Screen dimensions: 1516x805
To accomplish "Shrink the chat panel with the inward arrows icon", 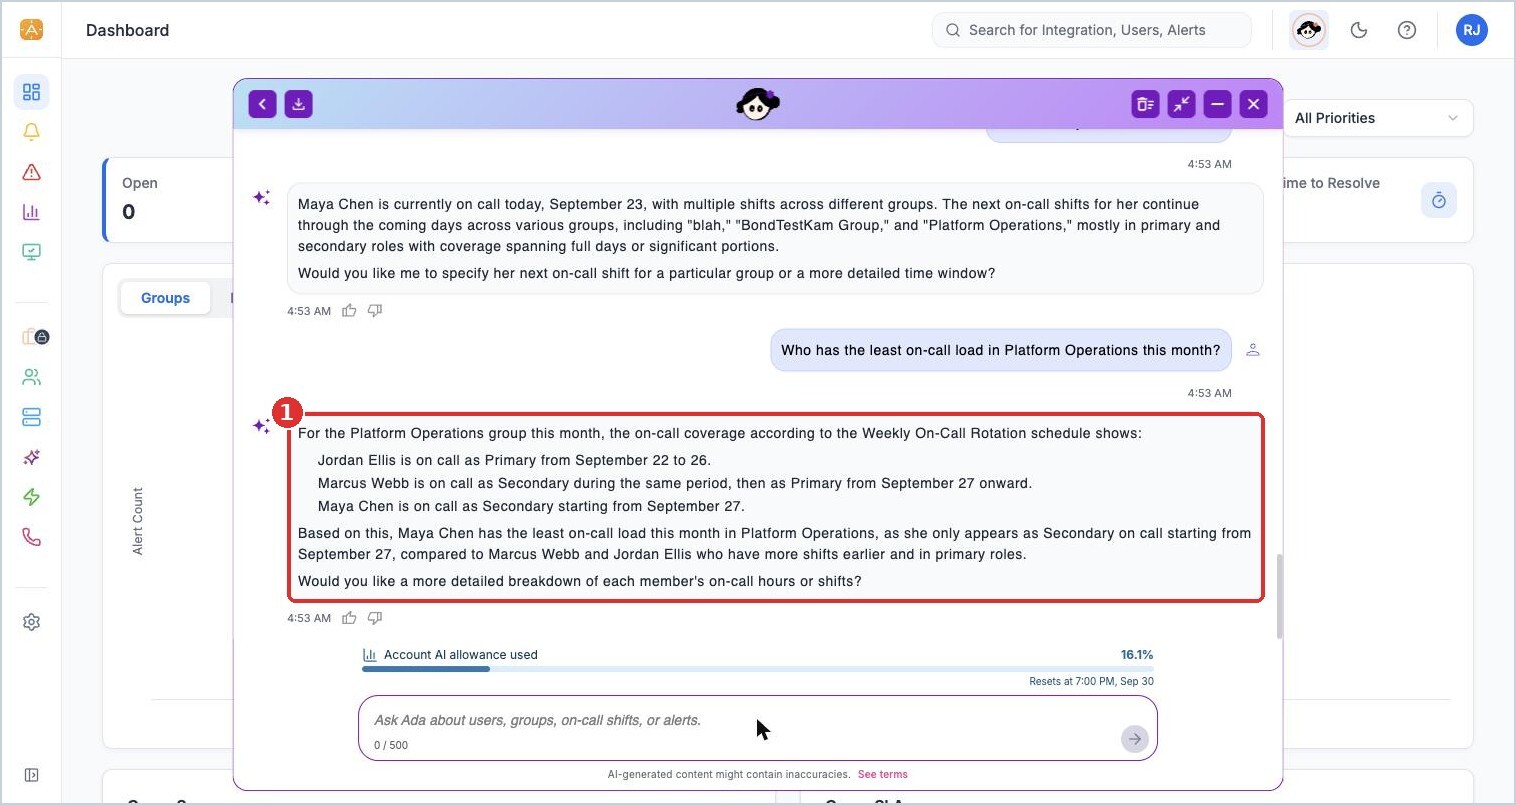I will click(1182, 104).
